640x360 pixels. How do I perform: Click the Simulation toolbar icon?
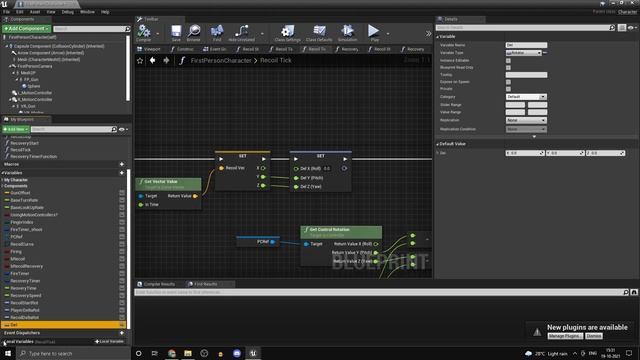pos(347,31)
